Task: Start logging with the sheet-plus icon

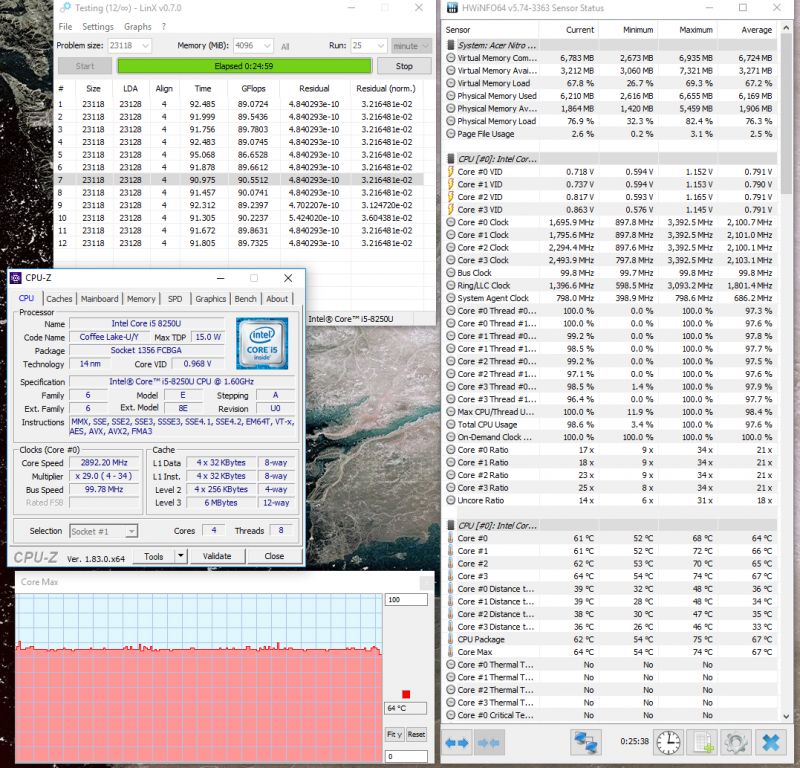Action: point(702,742)
